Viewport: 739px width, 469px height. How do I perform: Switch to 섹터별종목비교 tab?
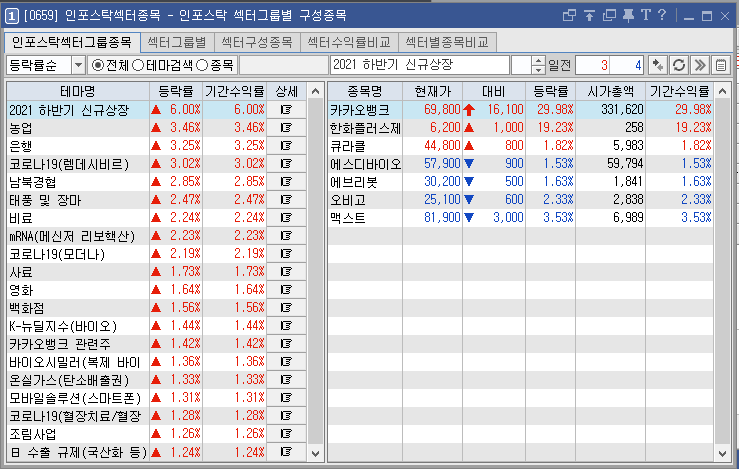447,42
